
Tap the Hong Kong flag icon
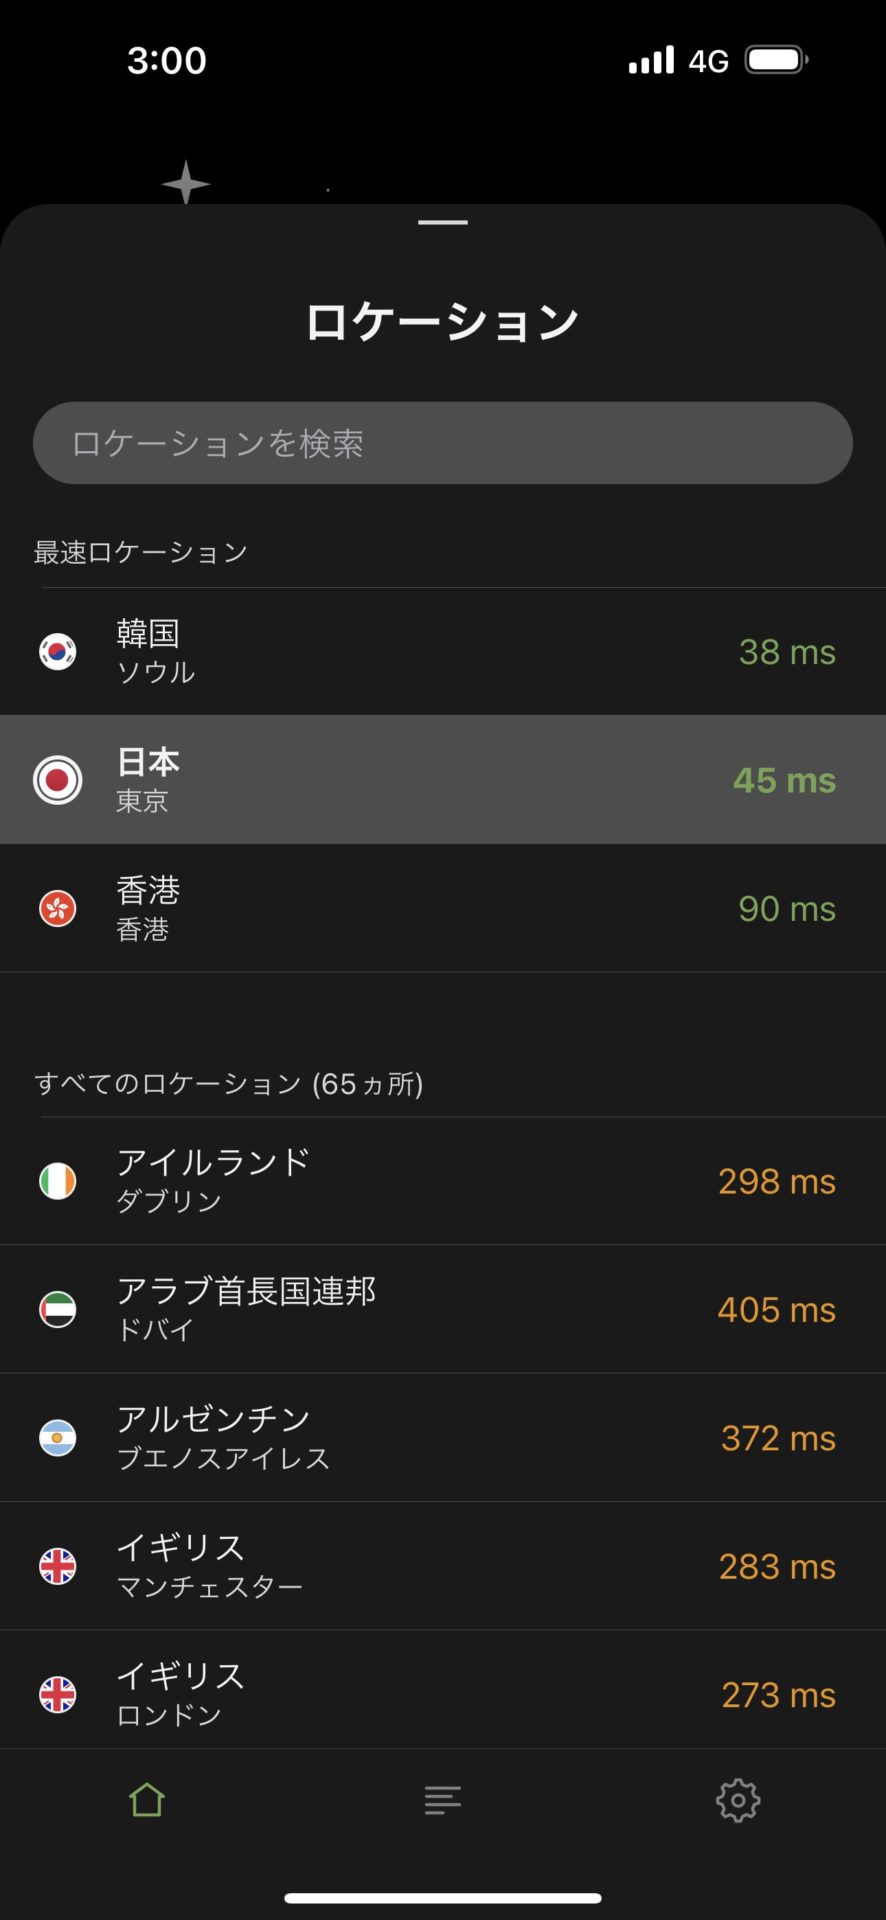coord(58,909)
